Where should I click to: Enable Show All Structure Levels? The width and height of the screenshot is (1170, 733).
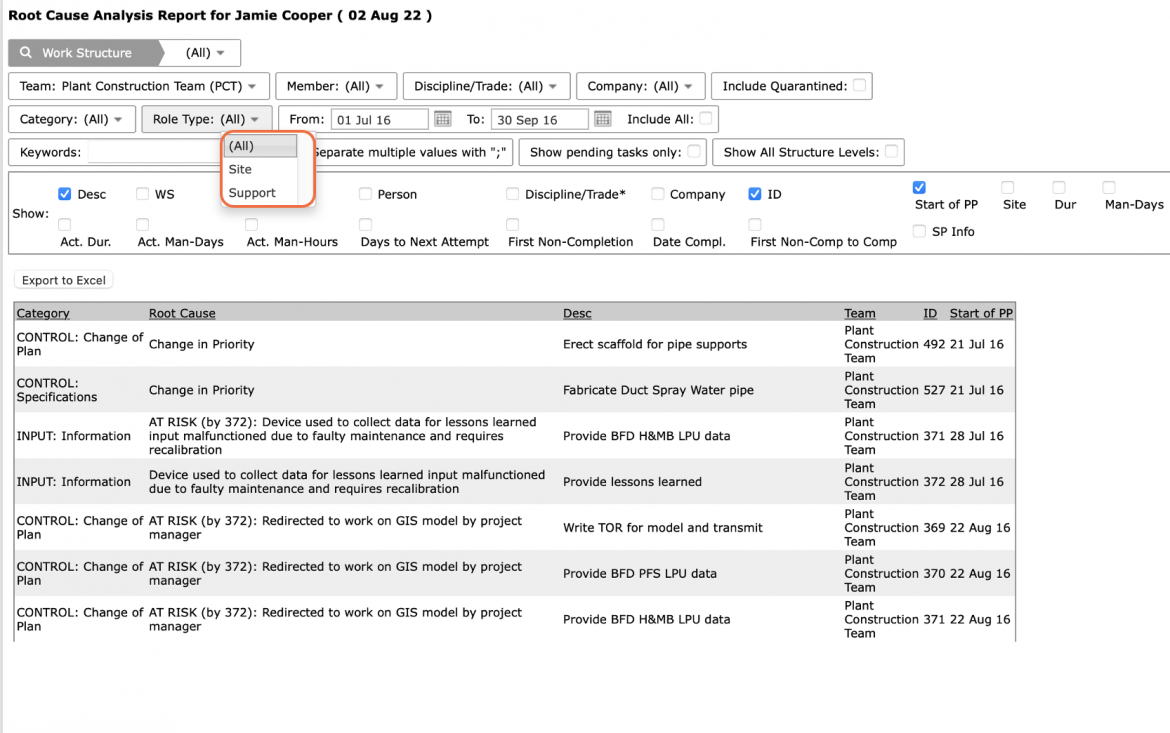pyautogui.click(x=892, y=151)
